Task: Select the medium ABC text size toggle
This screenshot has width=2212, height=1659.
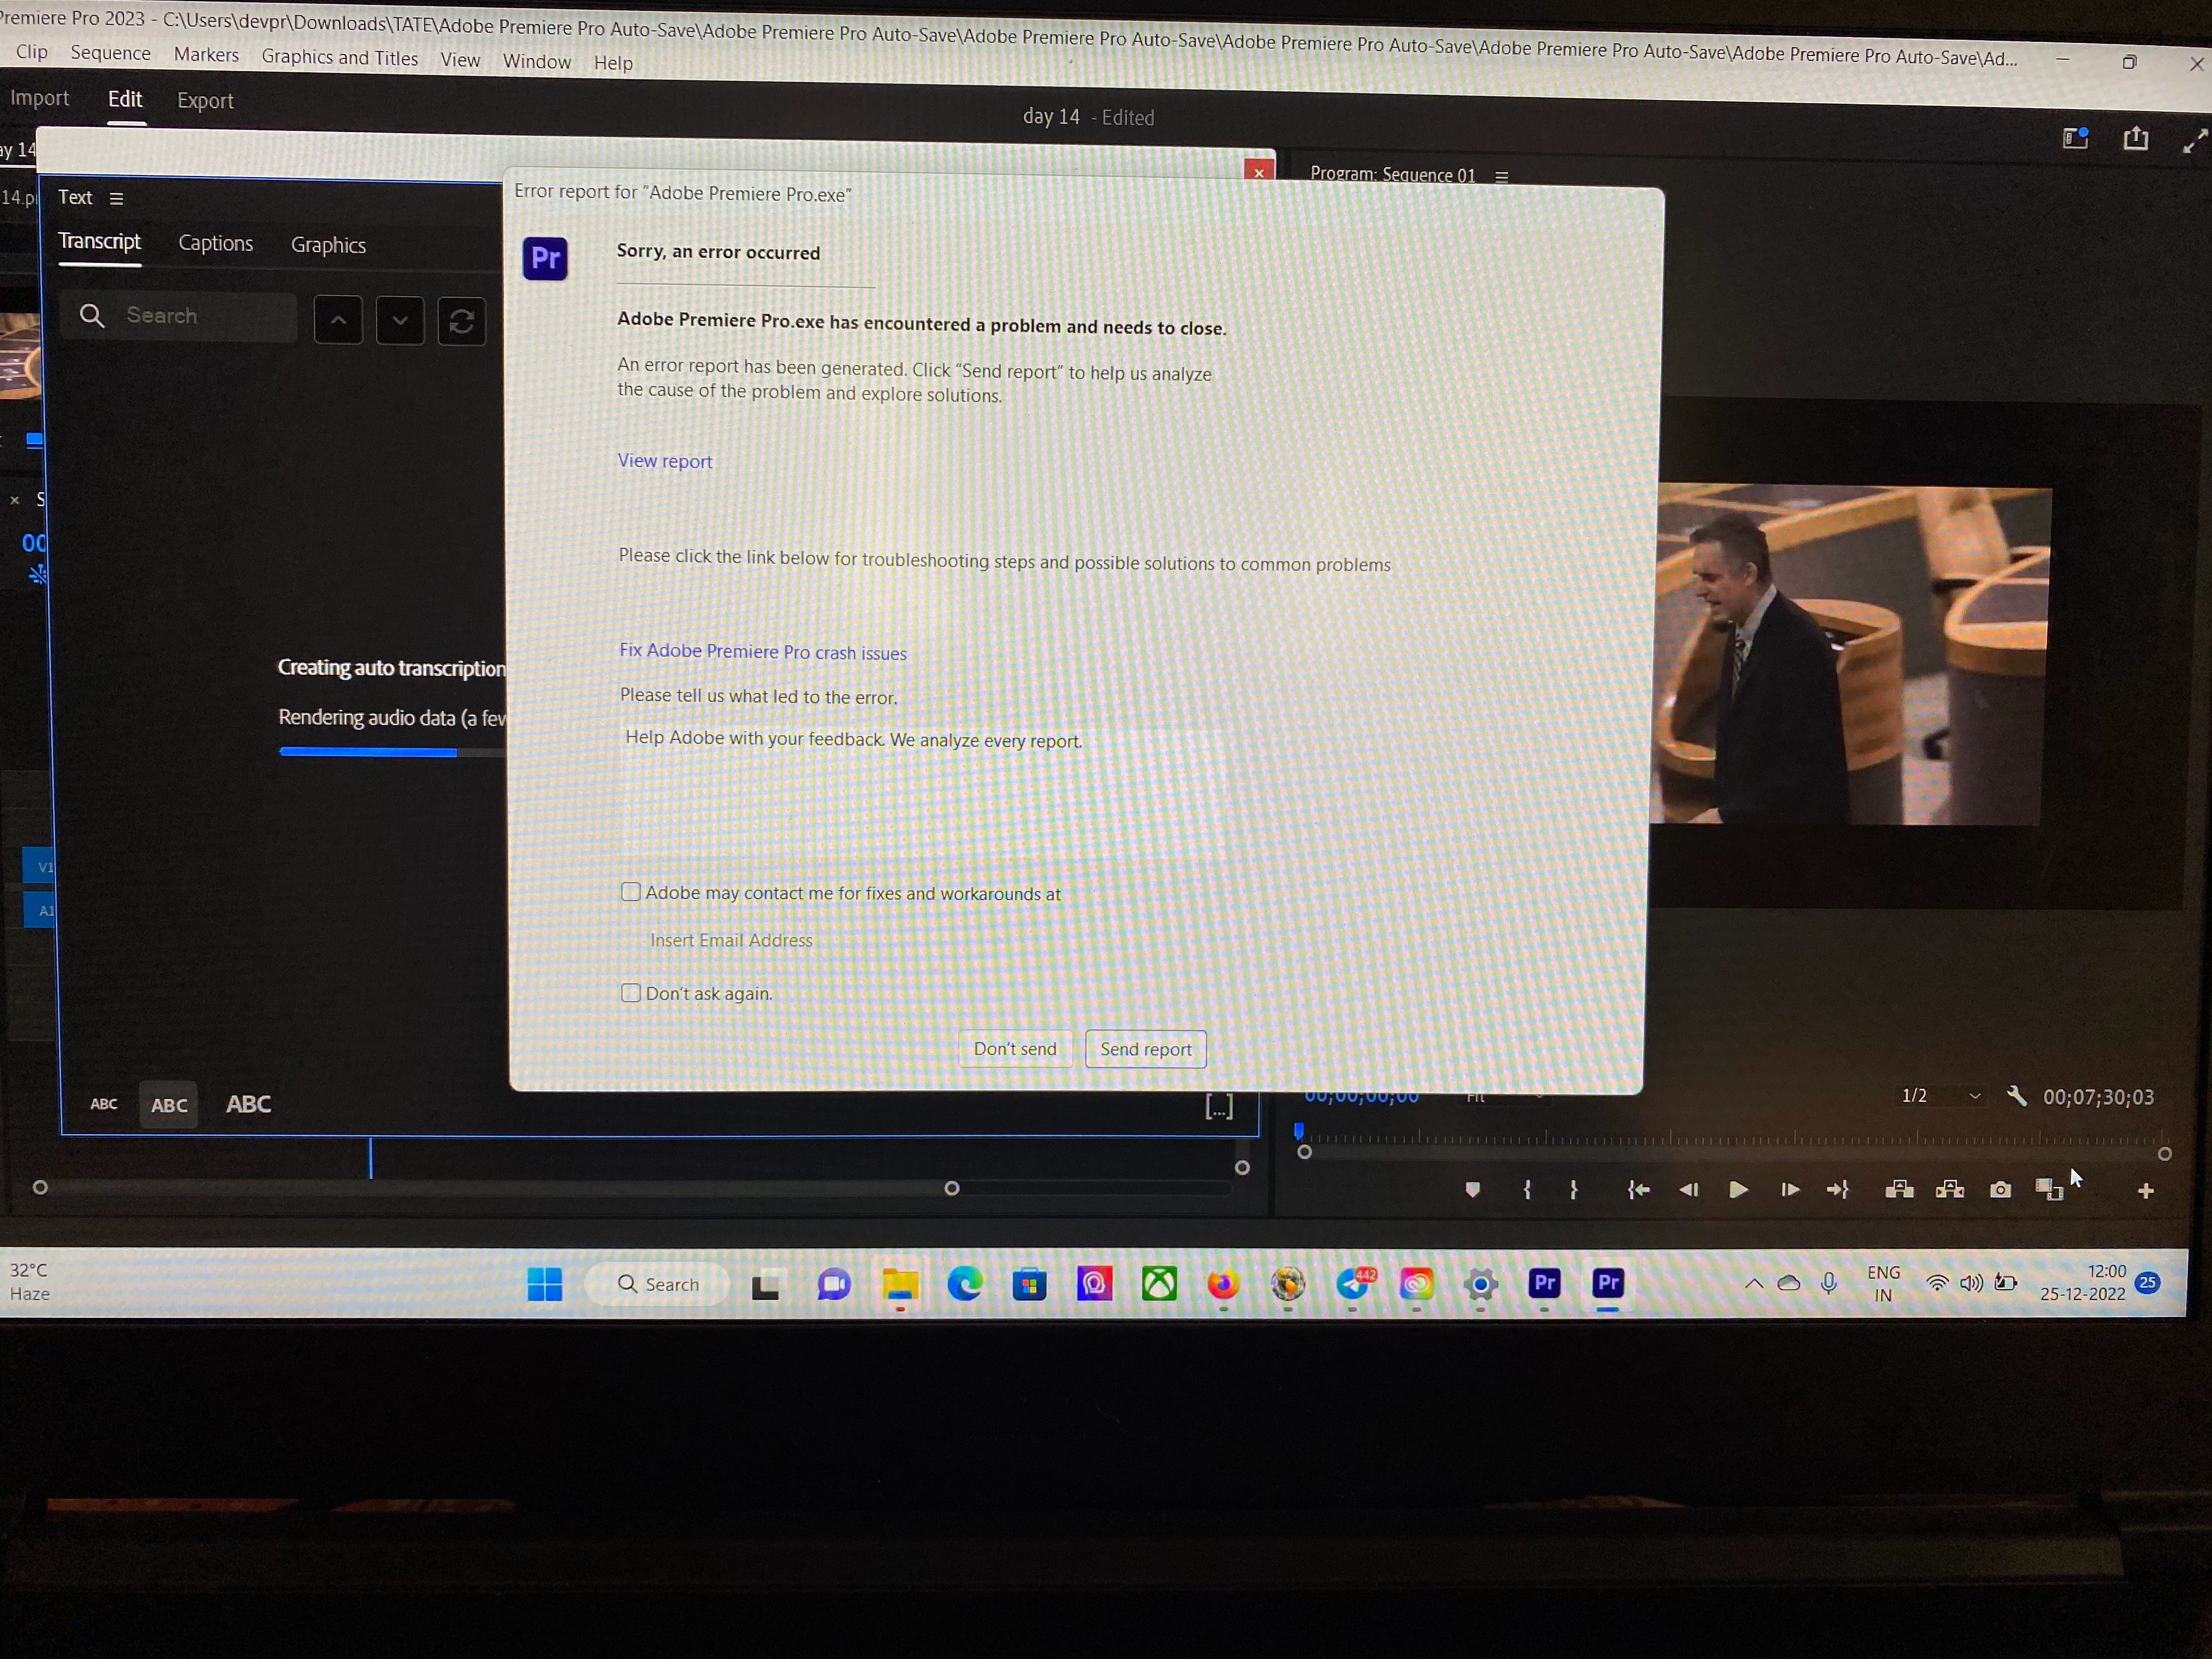Action: tap(168, 1104)
